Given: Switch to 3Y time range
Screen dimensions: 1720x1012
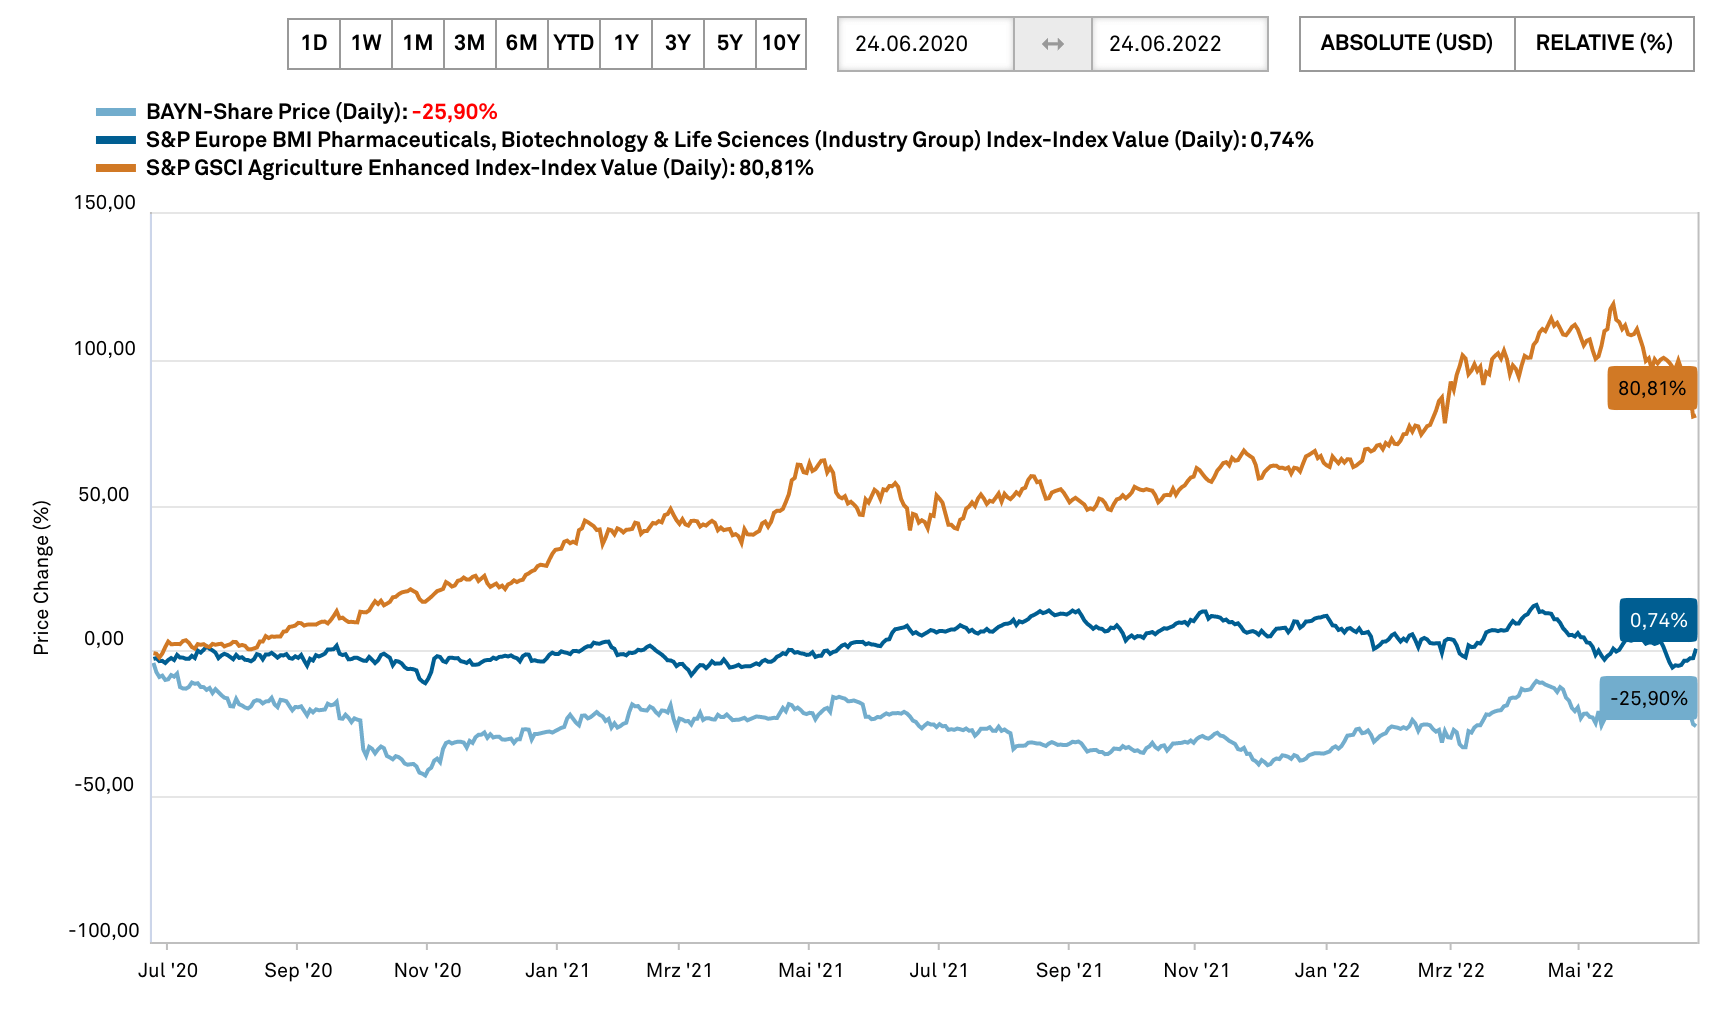Looking at the screenshot, I should point(678,43).
